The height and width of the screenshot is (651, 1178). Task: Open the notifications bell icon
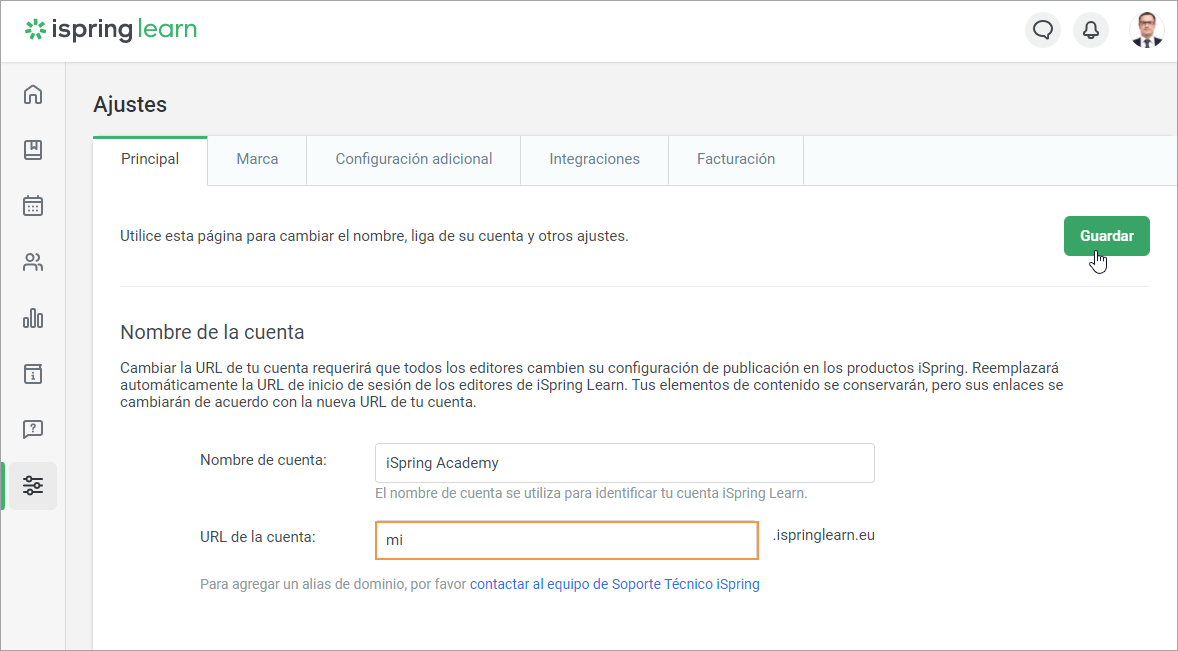coord(1091,30)
